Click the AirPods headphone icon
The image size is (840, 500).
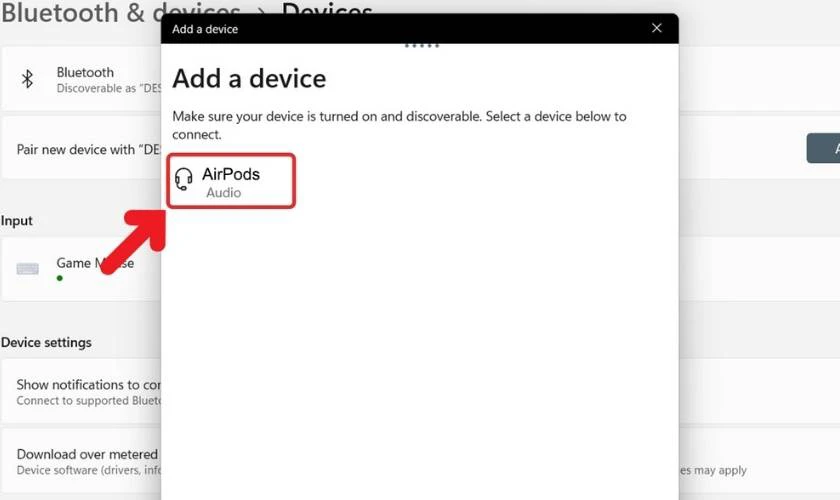tap(184, 180)
